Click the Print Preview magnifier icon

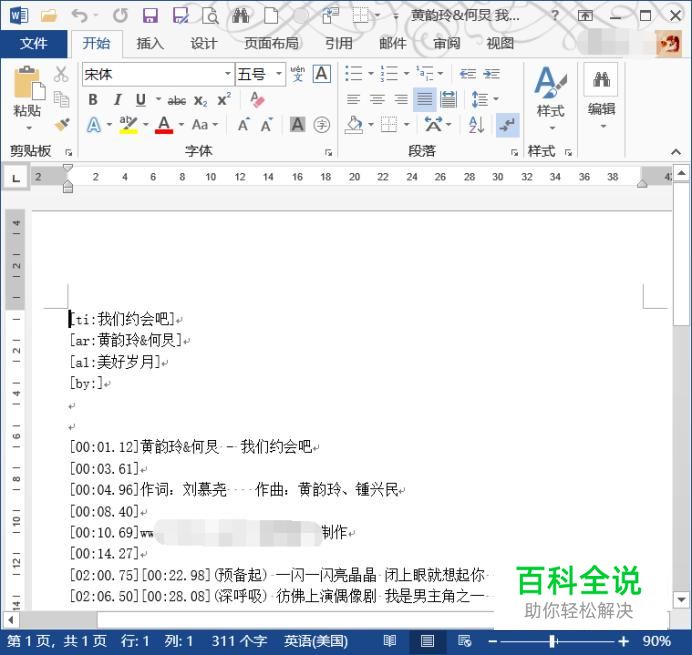point(210,16)
